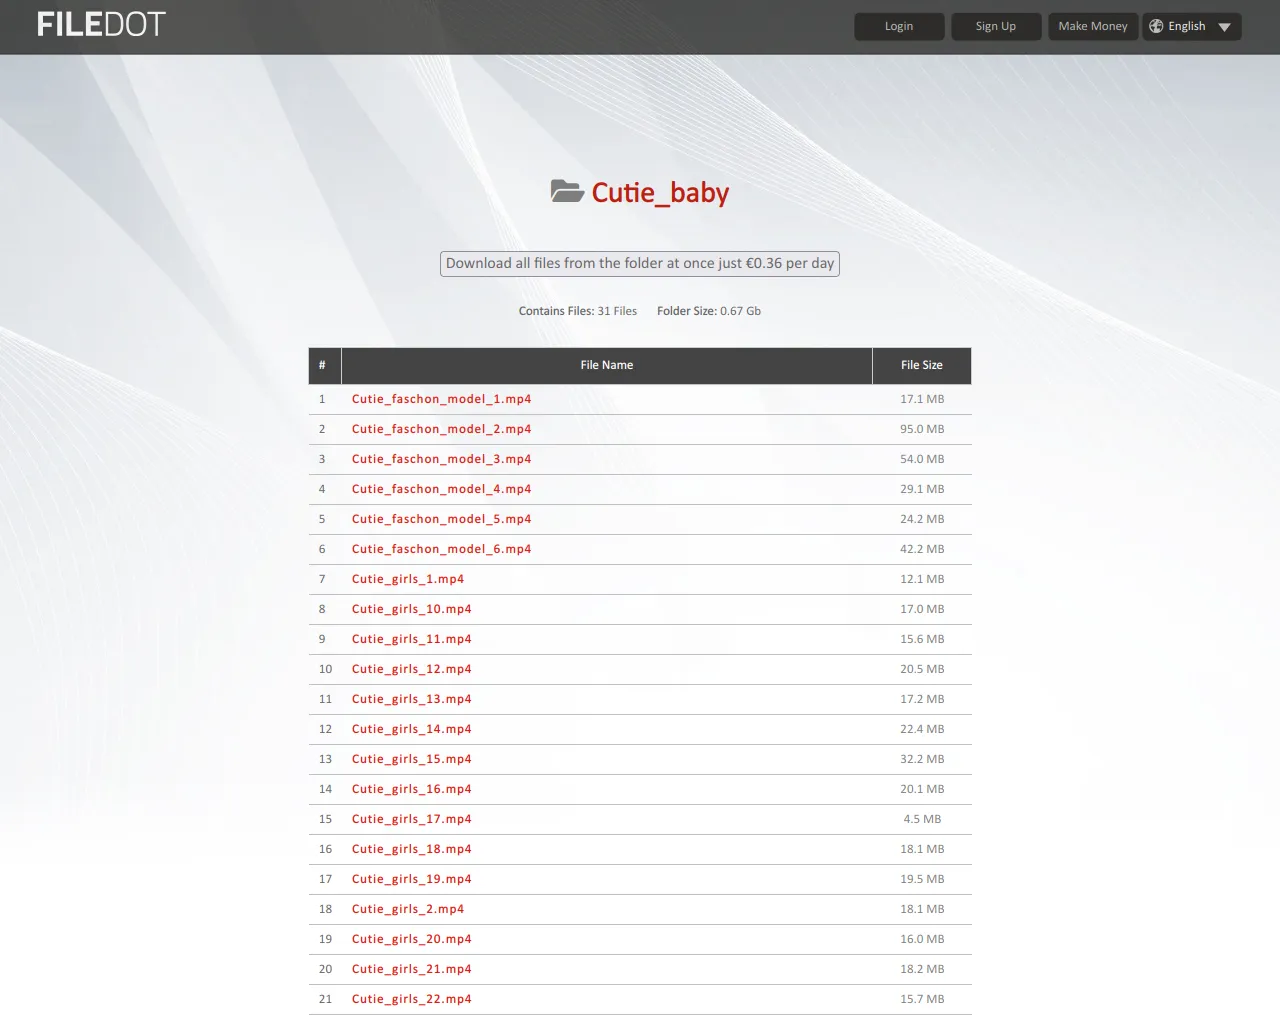Screen dimensions: 1280x1024
Task: Open the English language selector
Action: [x=1185, y=26]
